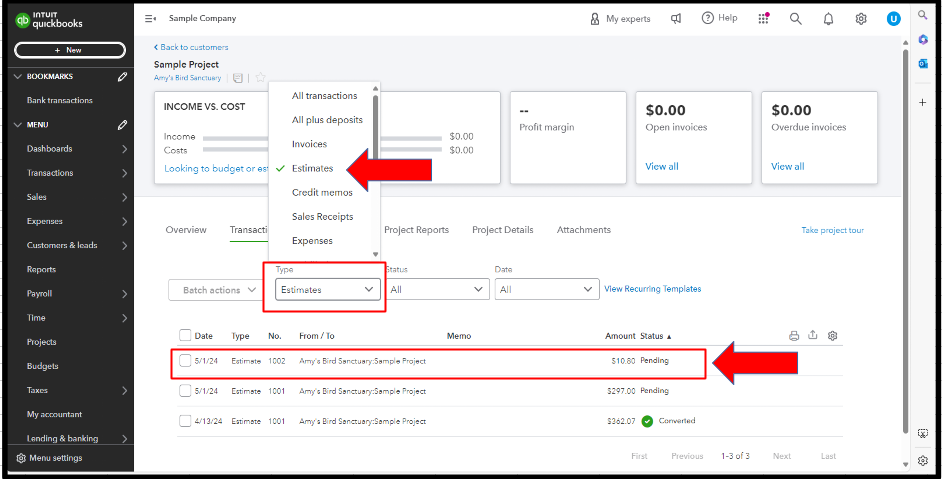Click the New button
The width and height of the screenshot is (942, 479).
coord(70,50)
